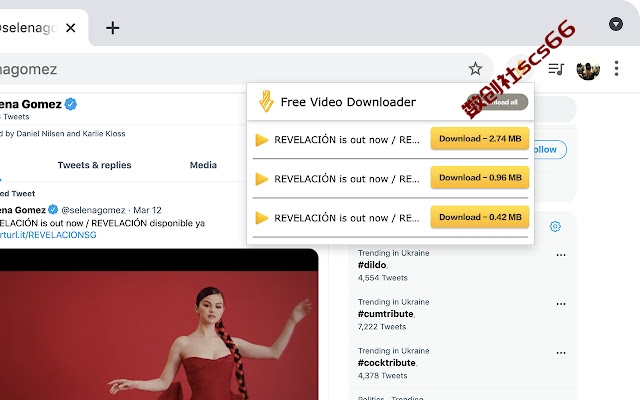Click the Mar 12 tweet date
The height and width of the screenshot is (400, 640).
click(147, 210)
